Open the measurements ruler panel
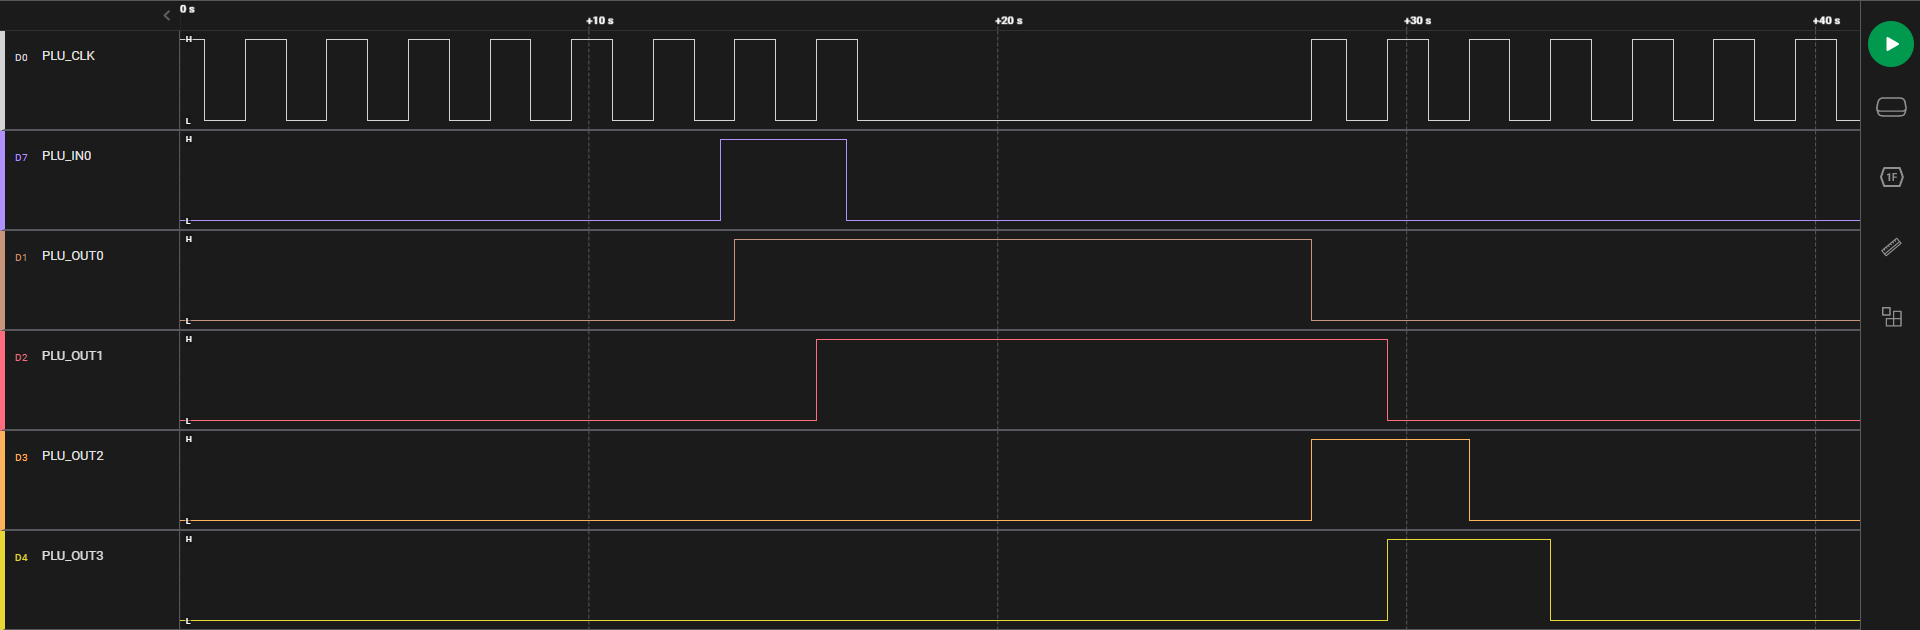Screen dimensions: 1920x630 point(1890,247)
